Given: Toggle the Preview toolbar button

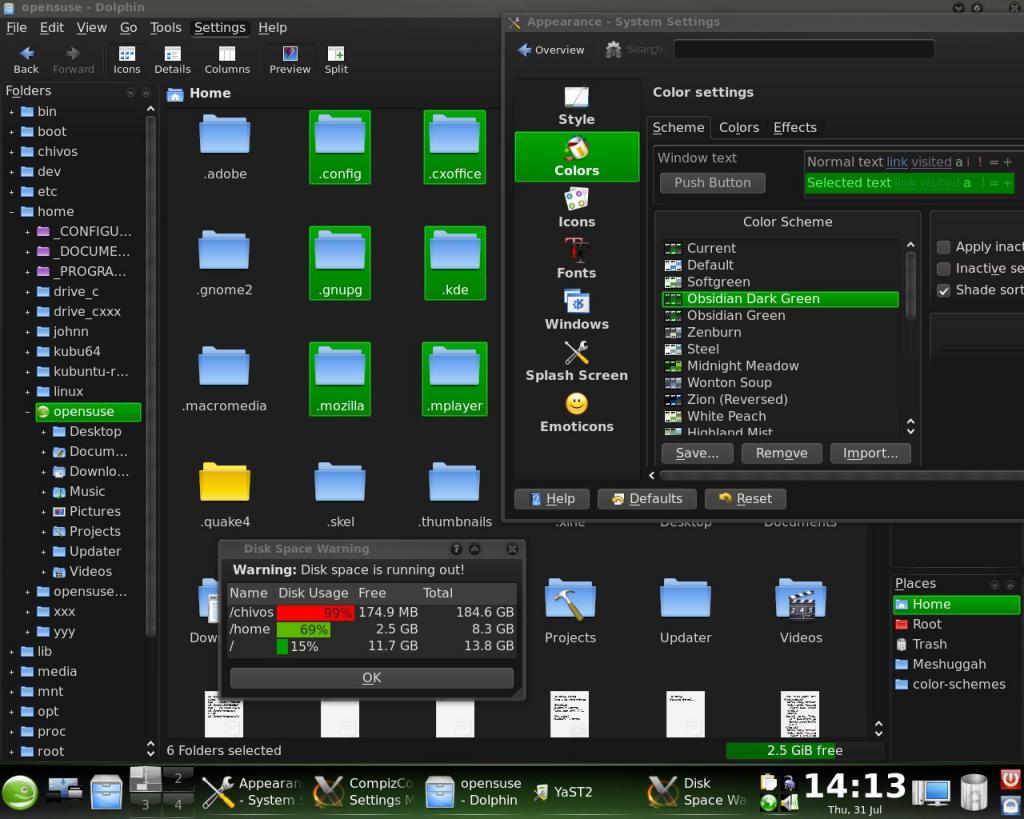Looking at the screenshot, I should click(290, 59).
